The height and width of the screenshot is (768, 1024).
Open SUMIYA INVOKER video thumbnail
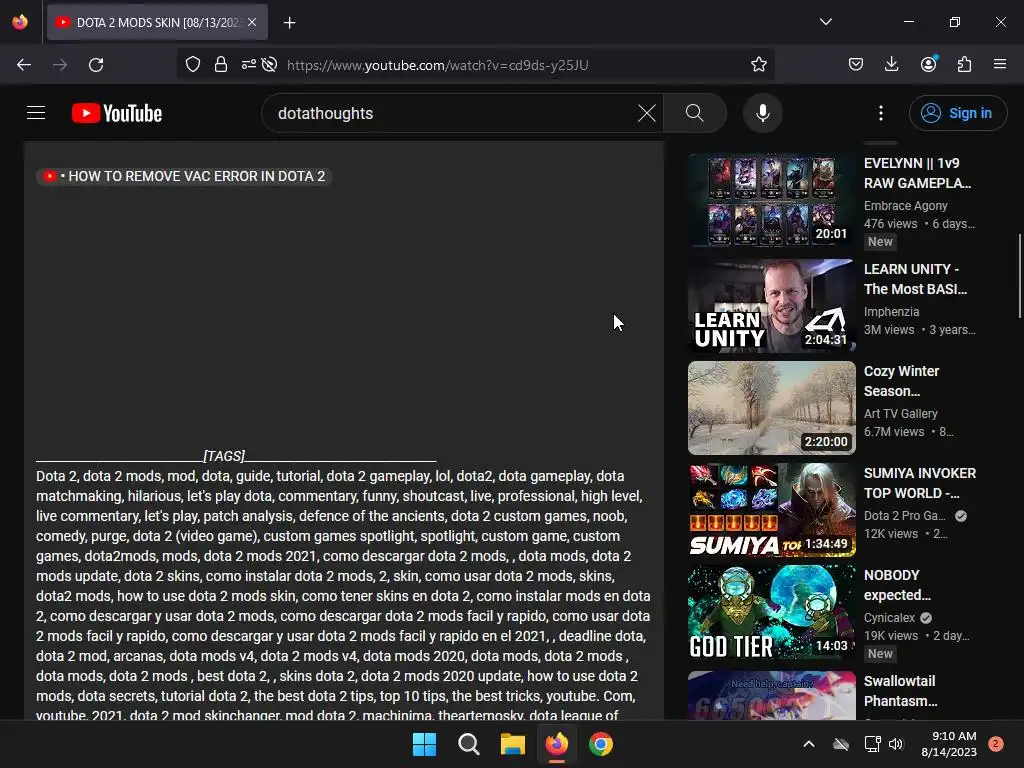[771, 509]
